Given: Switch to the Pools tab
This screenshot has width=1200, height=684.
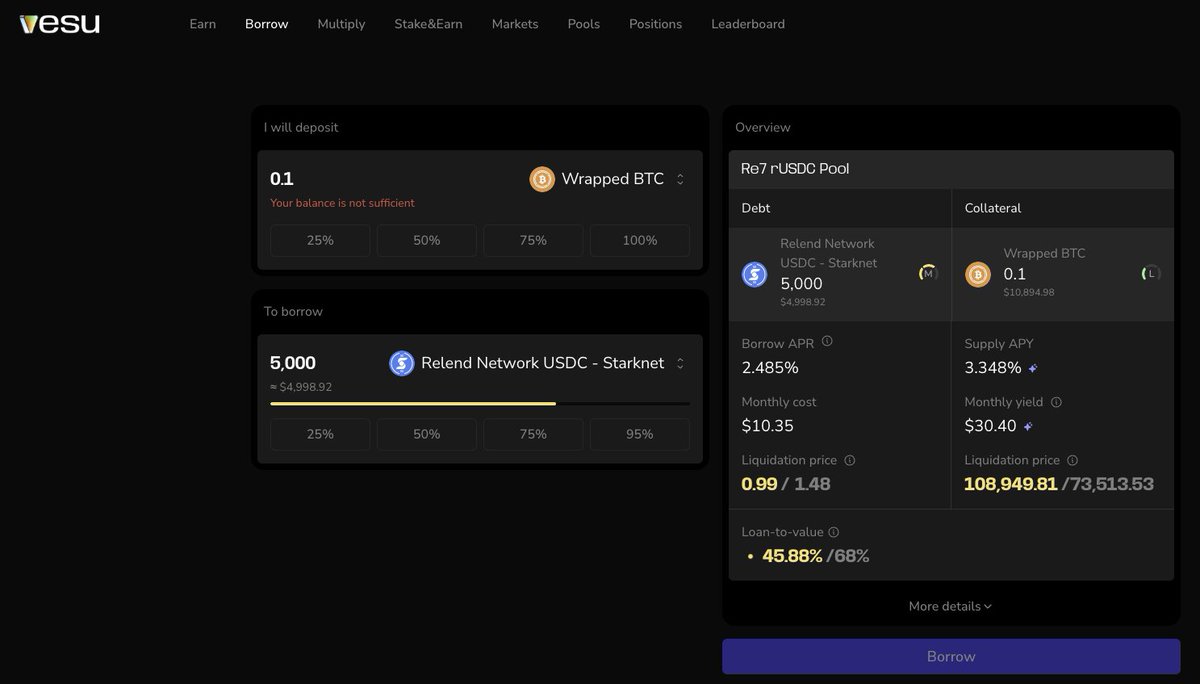Looking at the screenshot, I should 584,23.
